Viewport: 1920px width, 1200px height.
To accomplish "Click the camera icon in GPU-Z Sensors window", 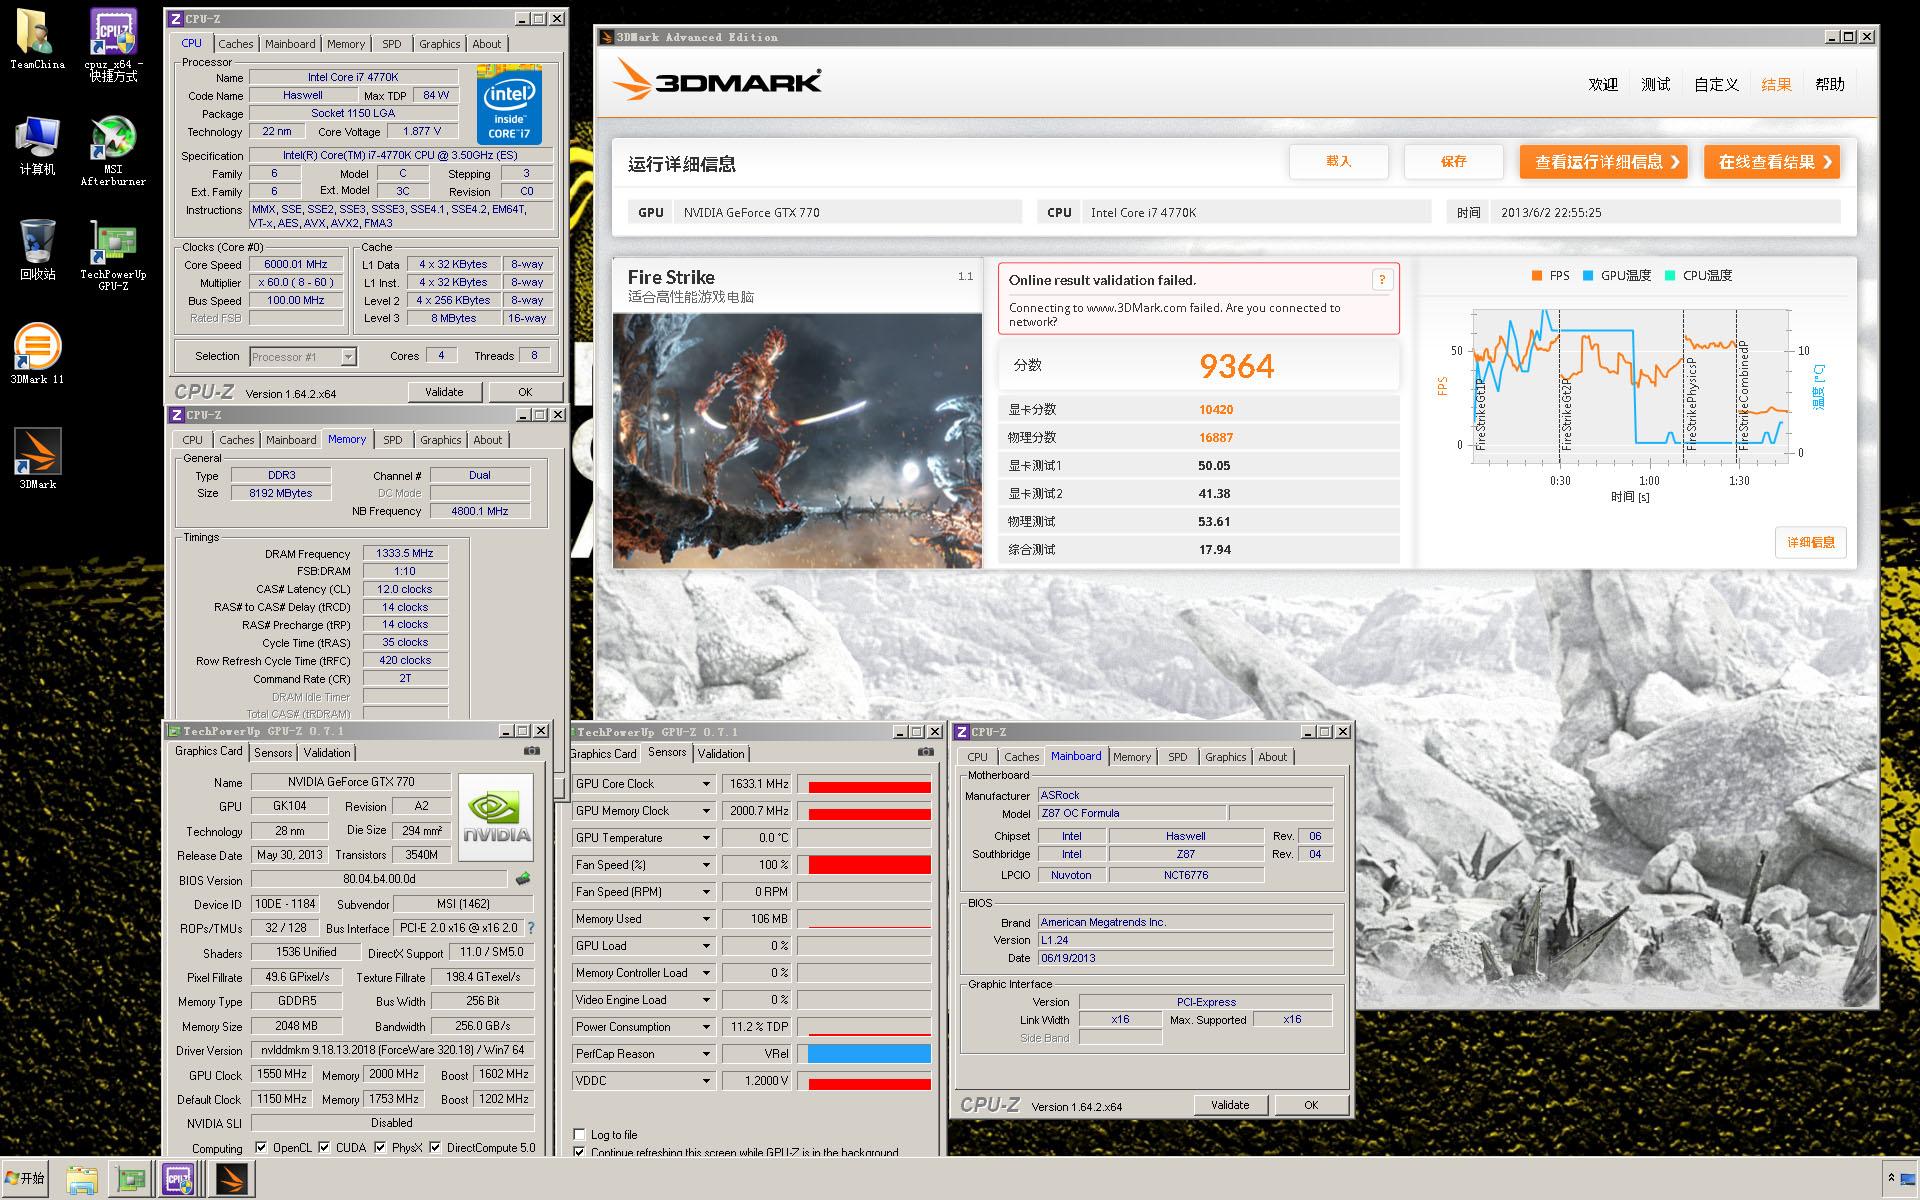I will click(x=926, y=752).
